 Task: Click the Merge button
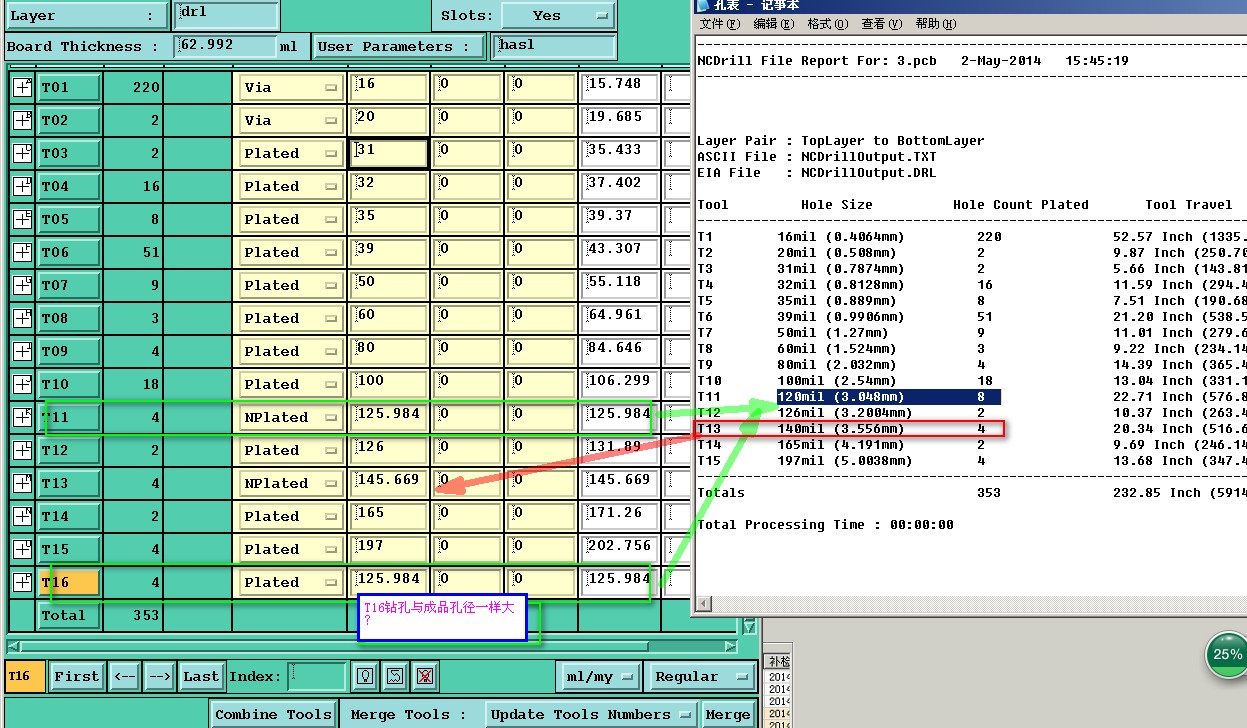point(728,715)
